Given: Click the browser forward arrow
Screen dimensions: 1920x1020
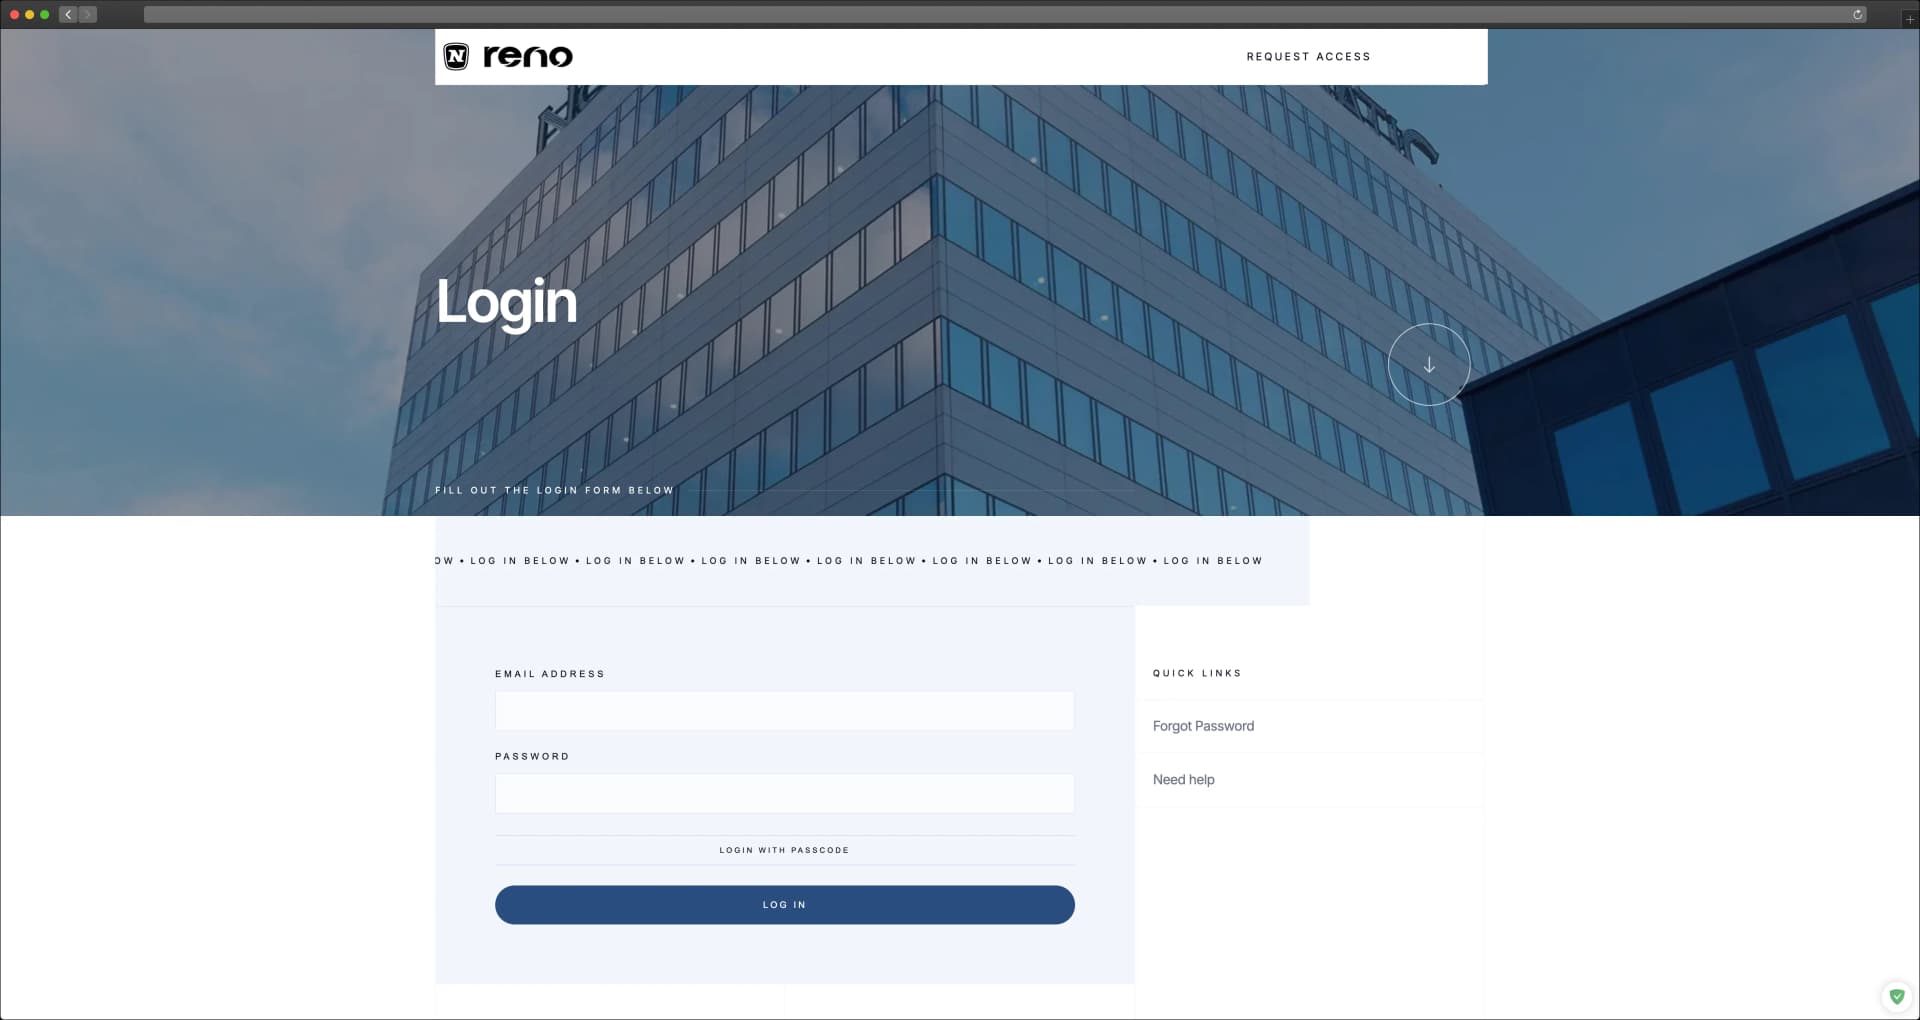Looking at the screenshot, I should pos(88,14).
